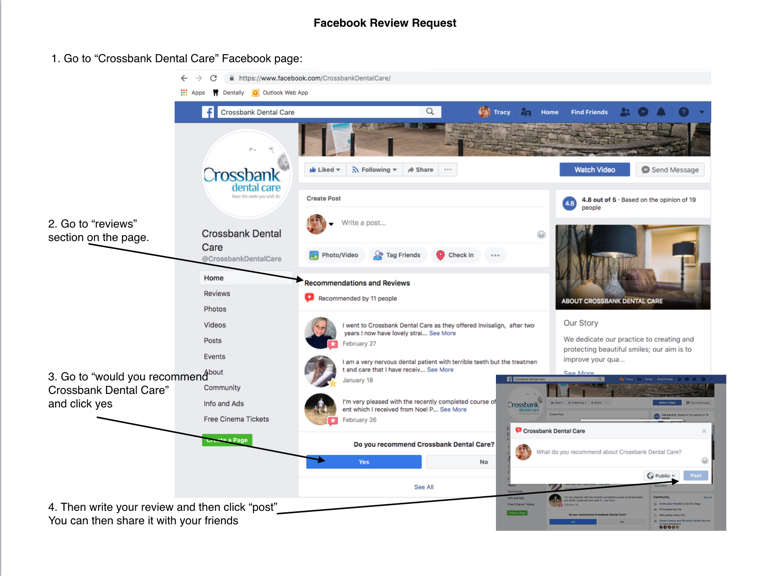Click See More on nervous patient review
Image resolution: width=769 pixels, height=576 pixels.
pos(440,369)
